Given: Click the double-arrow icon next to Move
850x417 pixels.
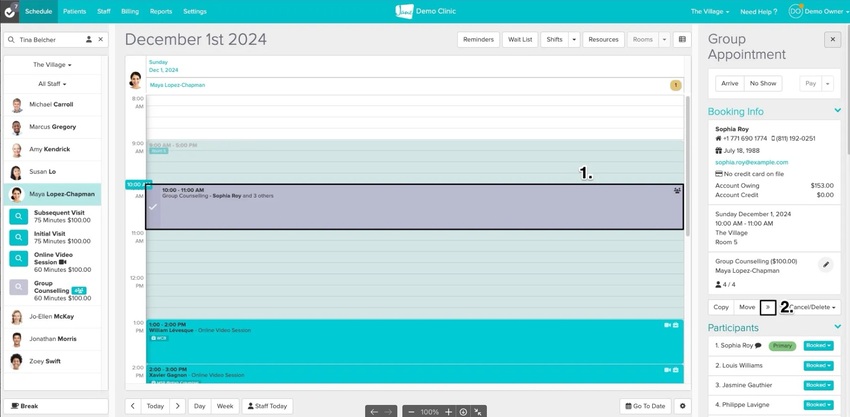Looking at the screenshot, I should [768, 307].
